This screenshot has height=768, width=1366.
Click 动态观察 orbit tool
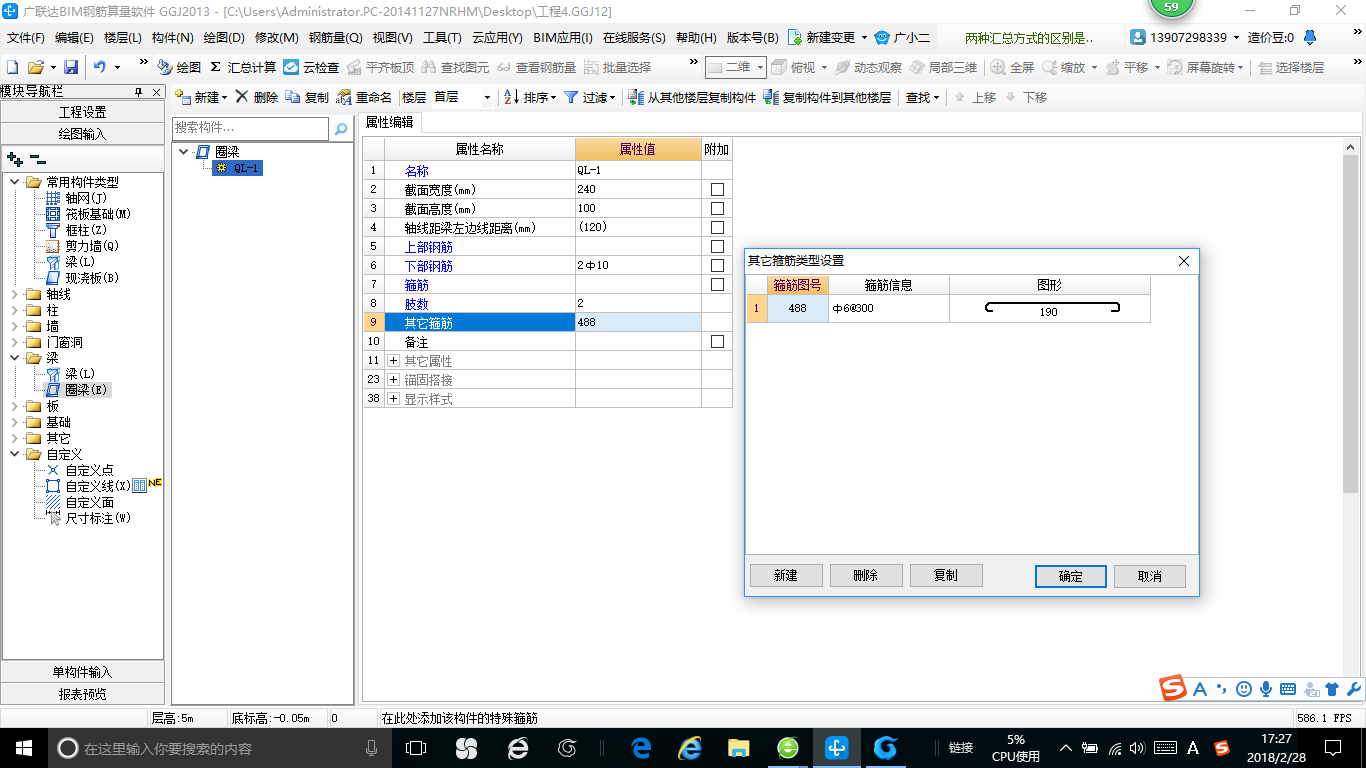click(868, 67)
